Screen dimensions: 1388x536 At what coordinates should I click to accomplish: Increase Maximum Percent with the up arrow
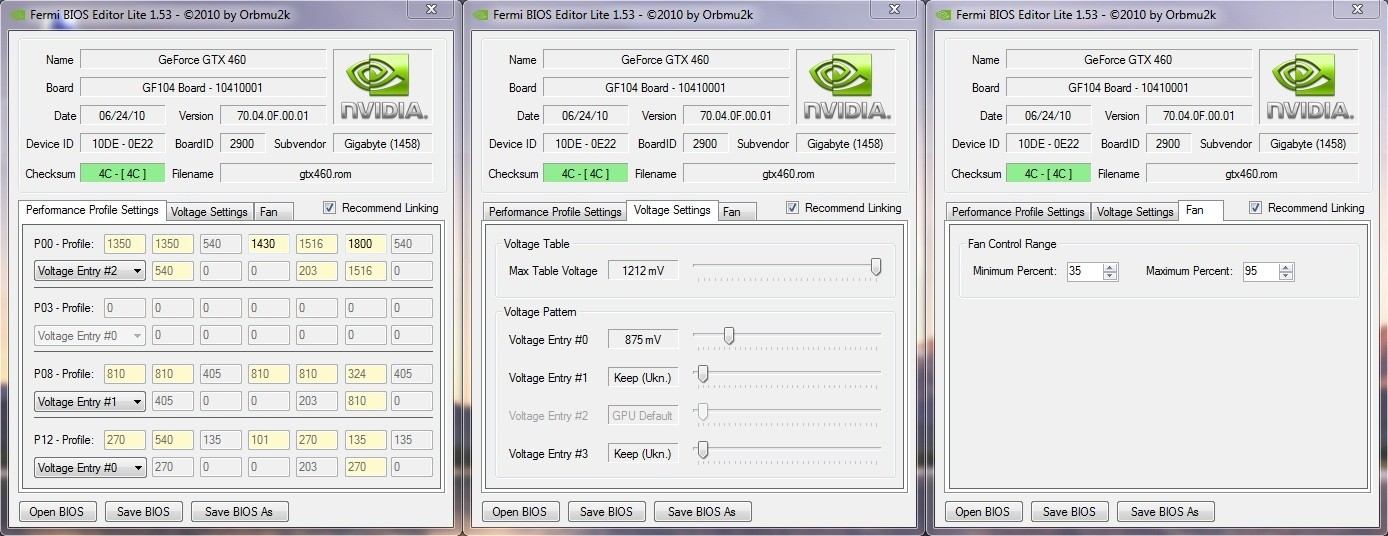(x=1286, y=267)
